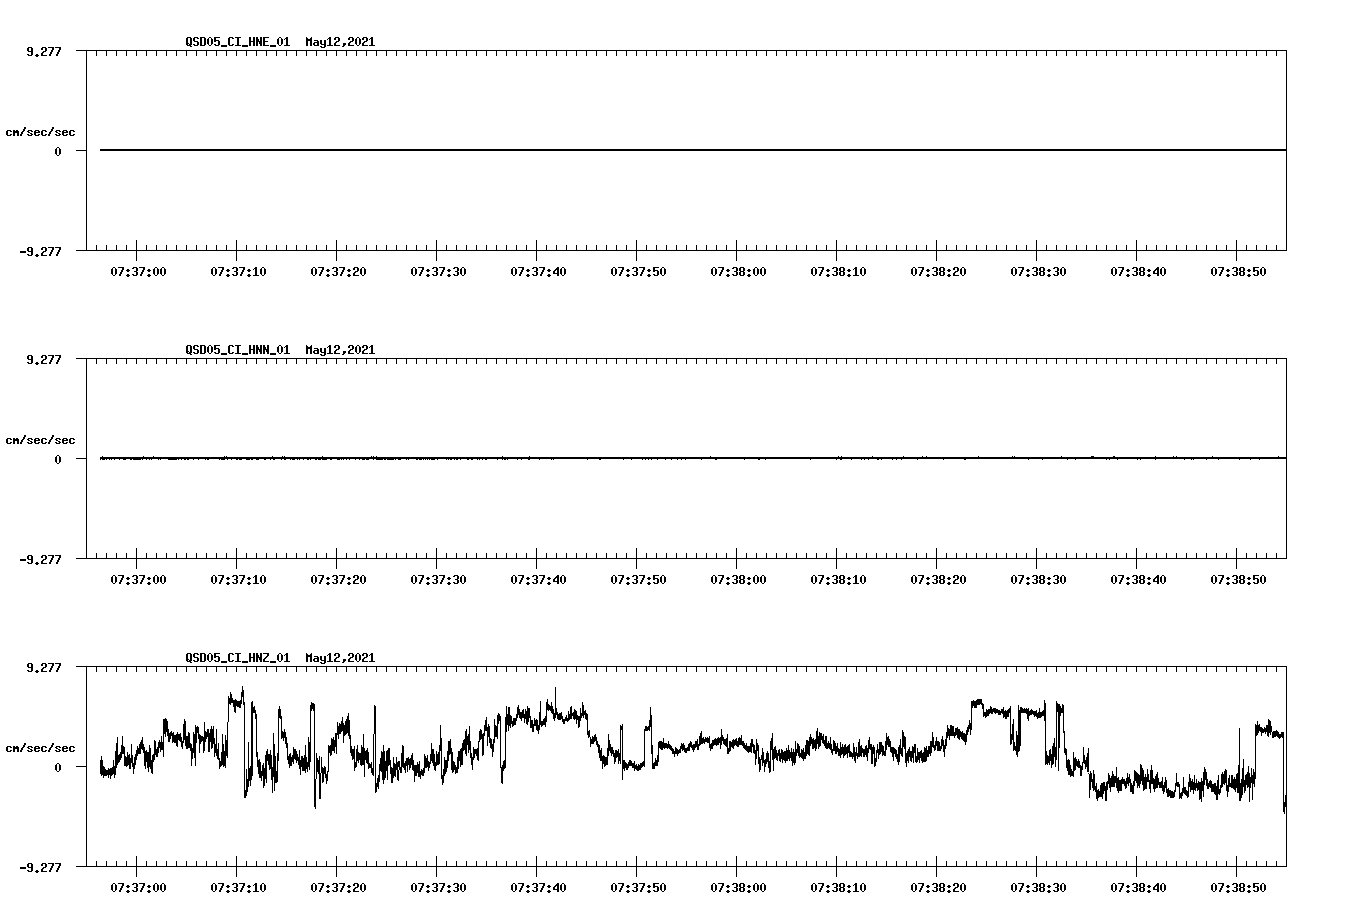The image size is (1358, 924).
Task: Click the flat HNE trace line
Action: (x=693, y=150)
